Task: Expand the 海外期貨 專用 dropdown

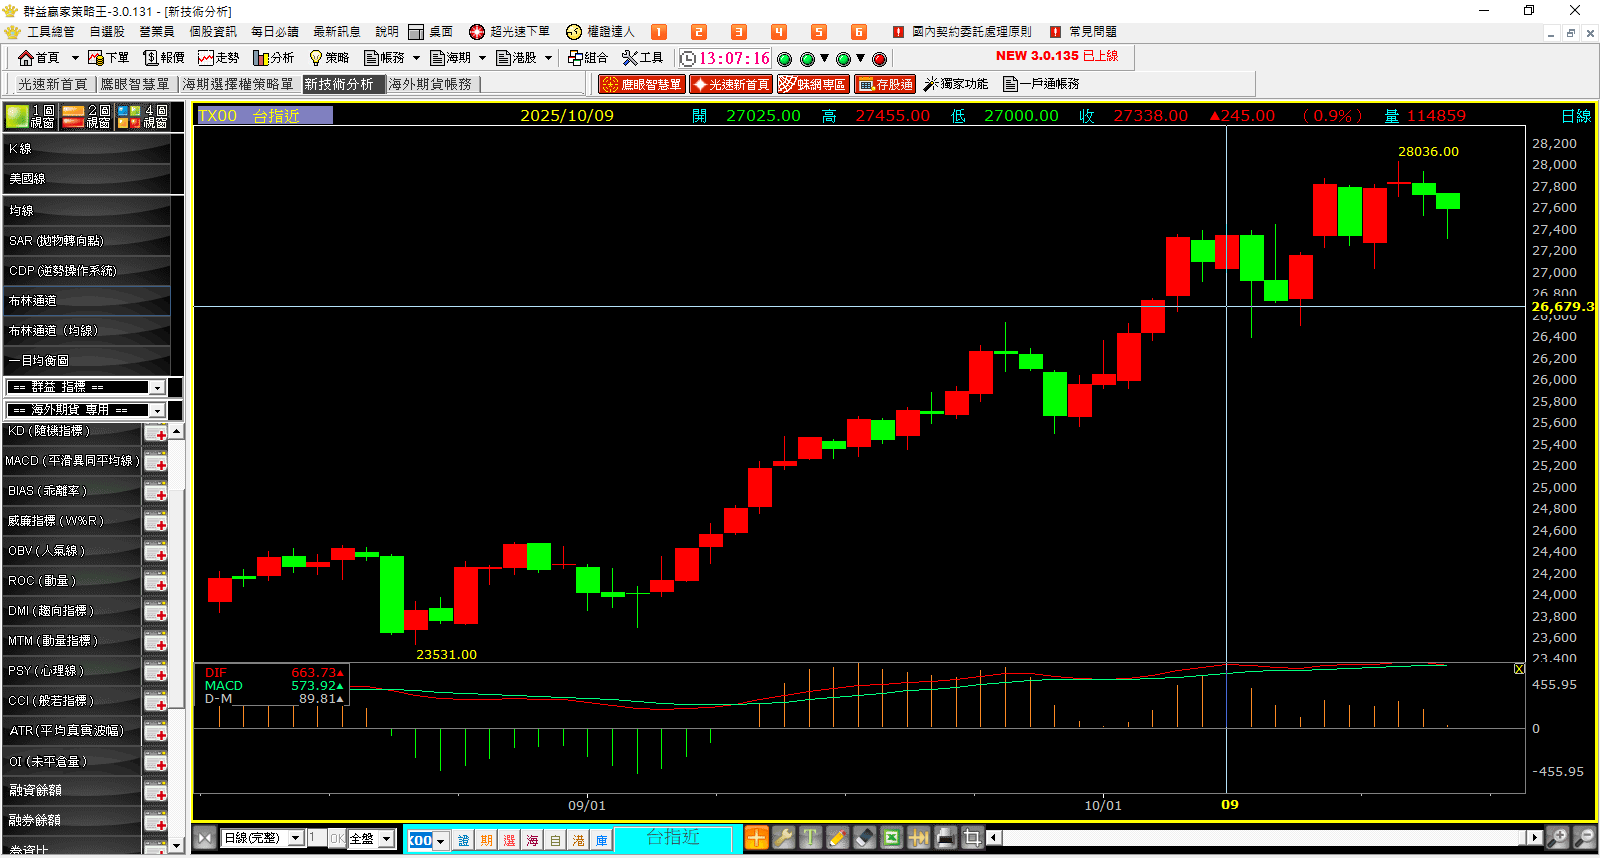Action: pyautogui.click(x=157, y=411)
